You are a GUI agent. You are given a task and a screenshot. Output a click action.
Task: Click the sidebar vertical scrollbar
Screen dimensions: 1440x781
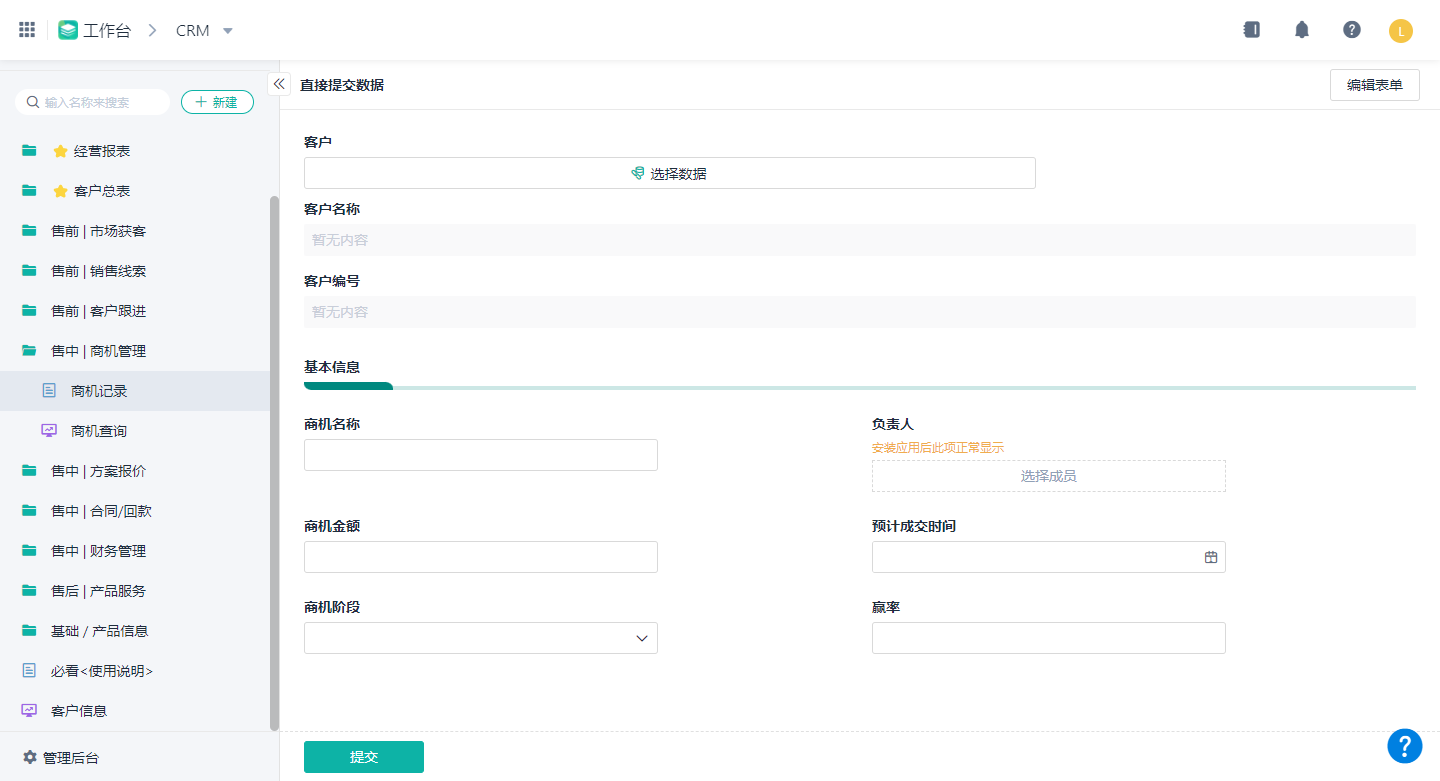coord(274,463)
